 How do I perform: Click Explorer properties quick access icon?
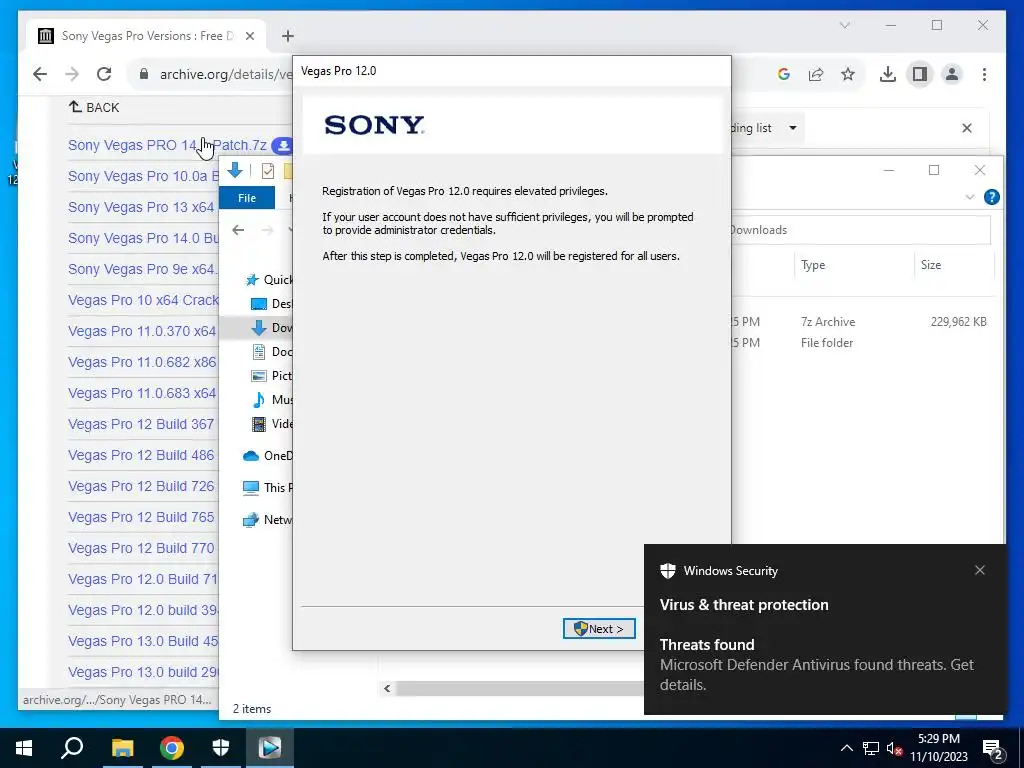[268, 171]
